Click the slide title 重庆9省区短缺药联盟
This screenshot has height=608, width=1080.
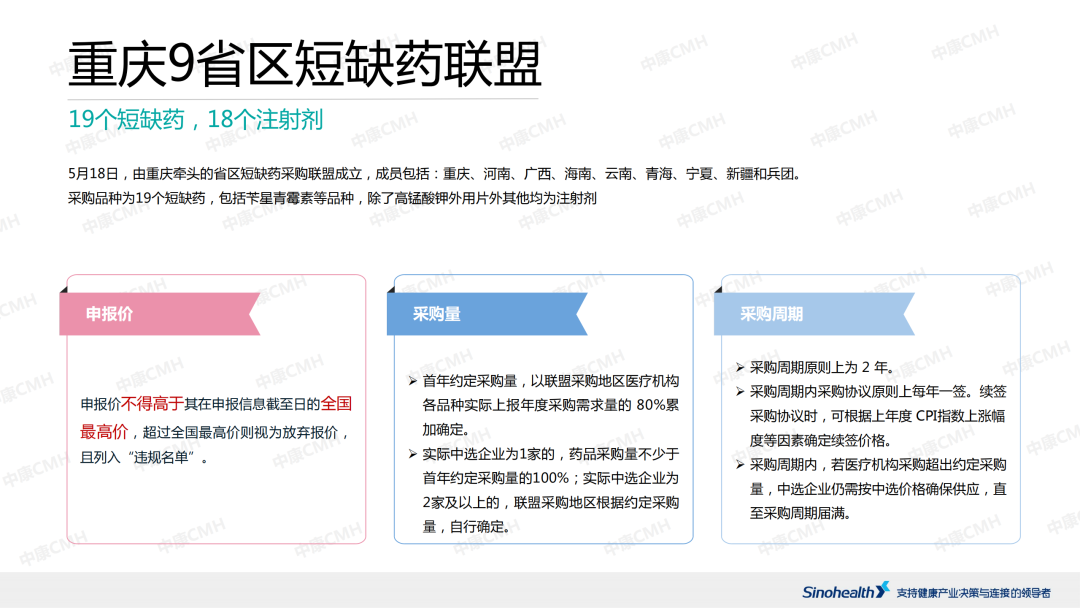304,64
